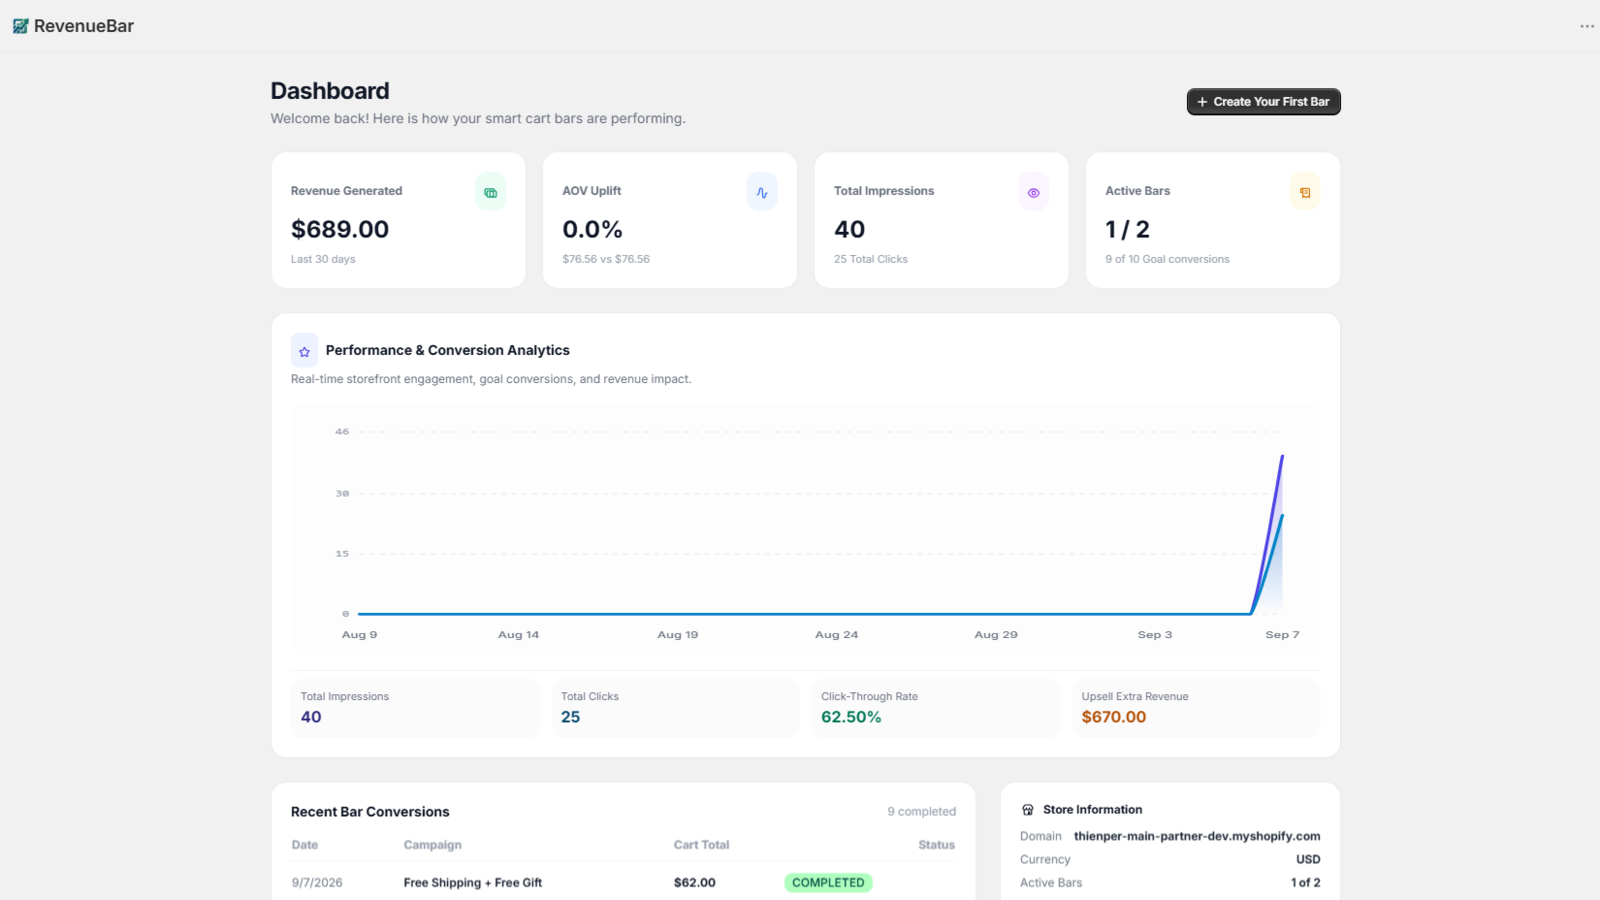Screen dimensions: 1600x900
Task: Select the Click-Through Rate 62.50% tile
Action: pyautogui.click(x=936, y=708)
